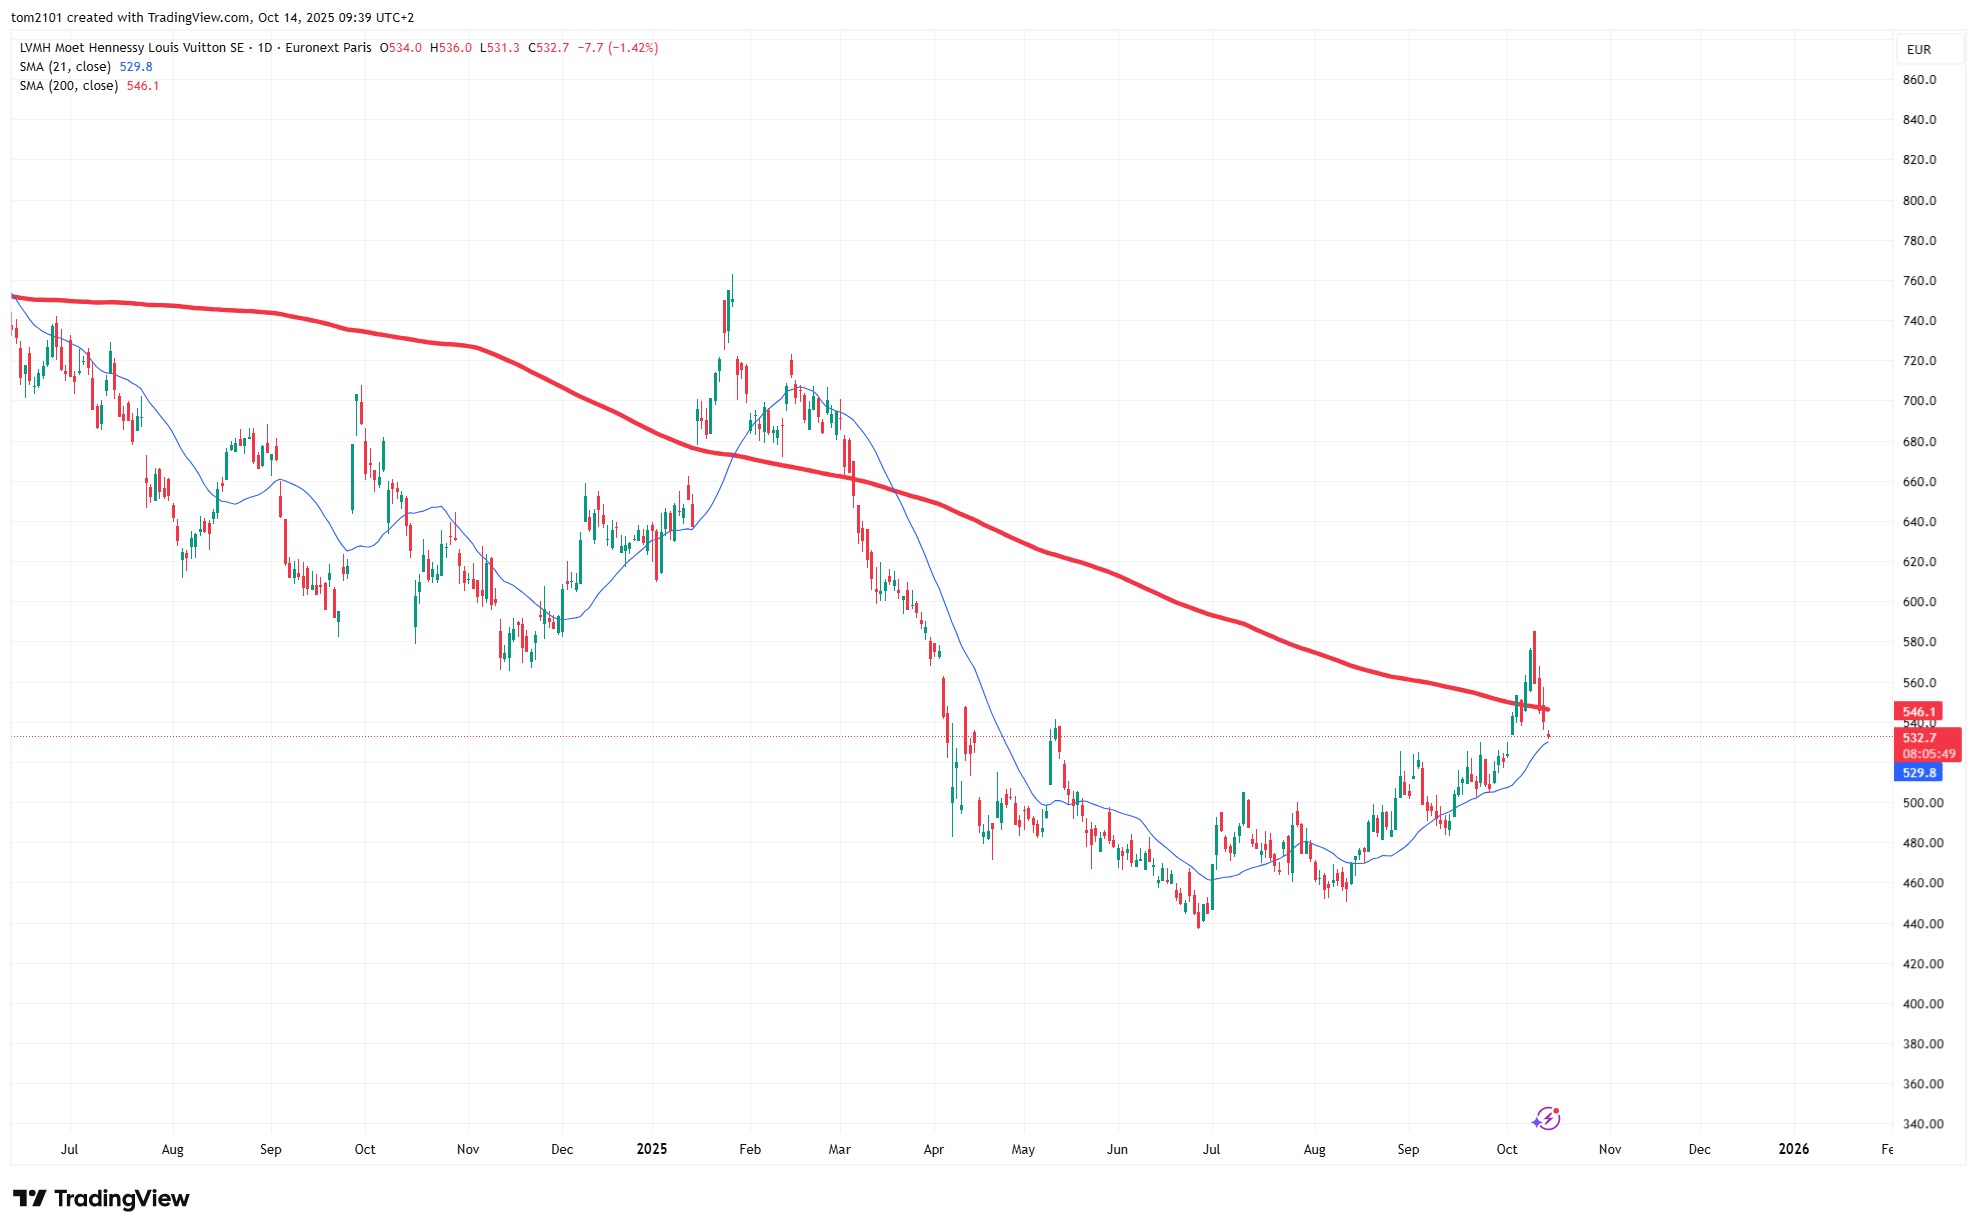Select the SMA (200, close) legend entry
The image size is (1977, 1232).
point(68,86)
